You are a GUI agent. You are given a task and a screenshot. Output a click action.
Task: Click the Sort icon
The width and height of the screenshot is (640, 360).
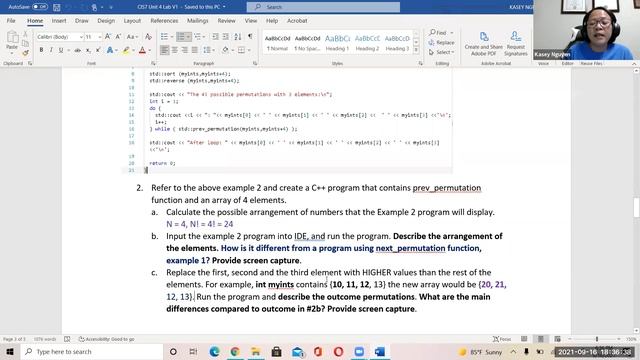tap(238, 37)
